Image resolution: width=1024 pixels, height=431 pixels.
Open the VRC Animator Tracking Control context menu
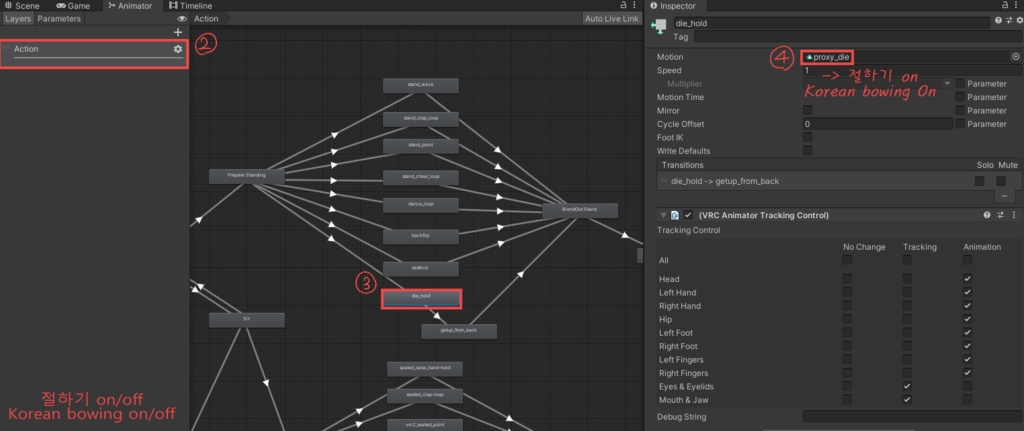tap(1014, 215)
